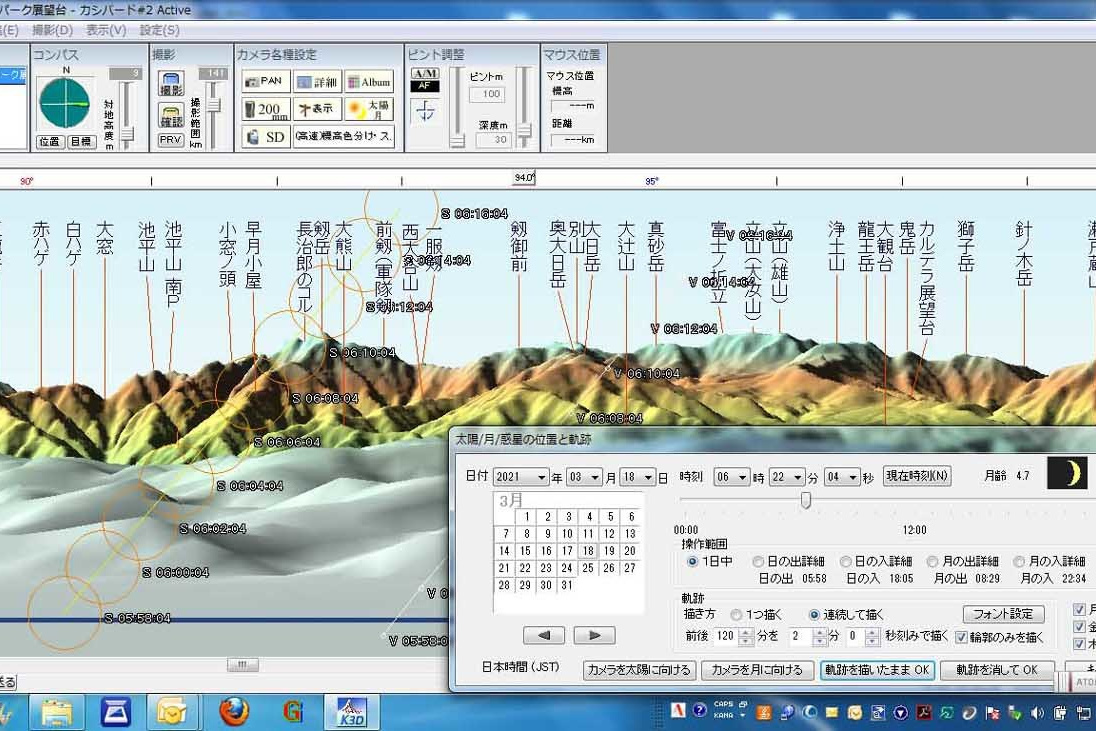Screen dimensions: 1096x731
Task: Click the orange G taskbar icon
Action: 293,712
